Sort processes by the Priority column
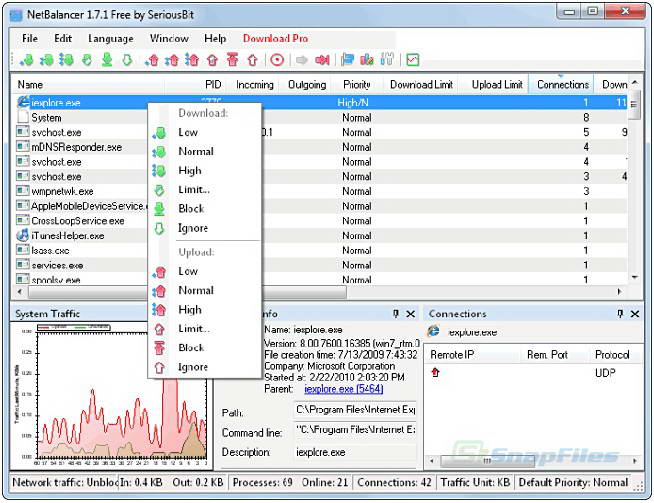This screenshot has width=654, height=503. [356, 85]
